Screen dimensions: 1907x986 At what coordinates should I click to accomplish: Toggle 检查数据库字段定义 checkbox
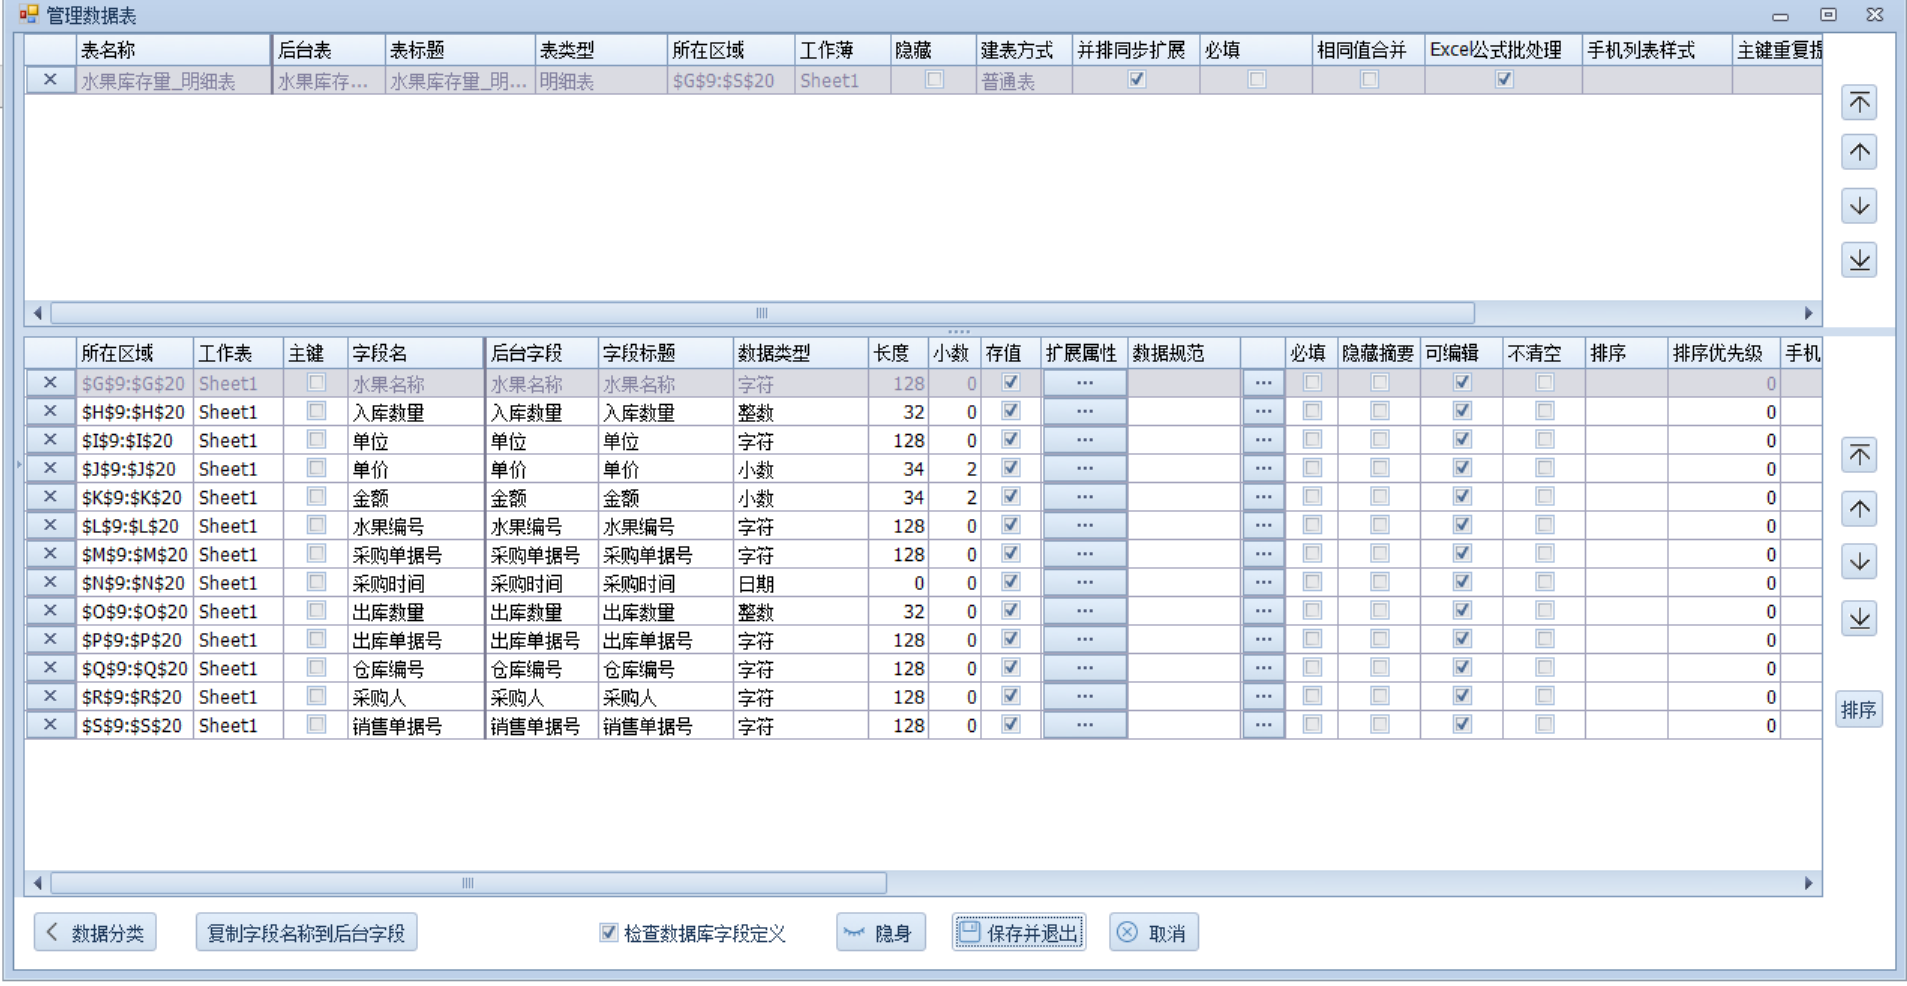[608, 933]
